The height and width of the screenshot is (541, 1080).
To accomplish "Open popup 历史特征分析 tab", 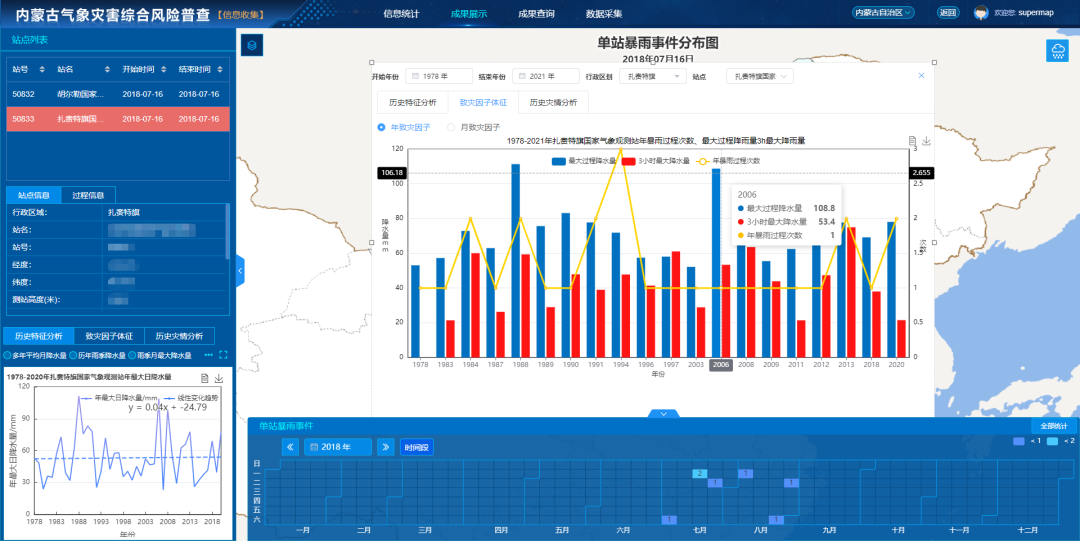I will [413, 103].
